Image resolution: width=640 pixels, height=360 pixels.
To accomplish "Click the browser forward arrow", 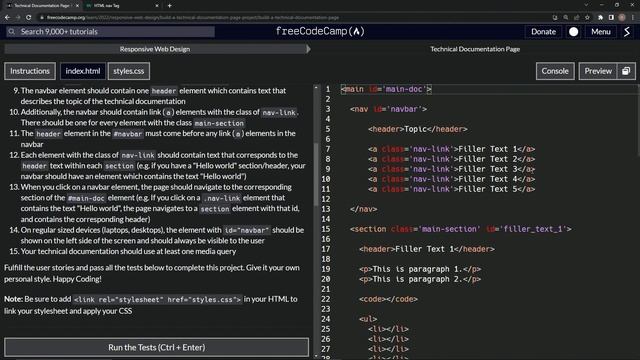I will (18, 18).
